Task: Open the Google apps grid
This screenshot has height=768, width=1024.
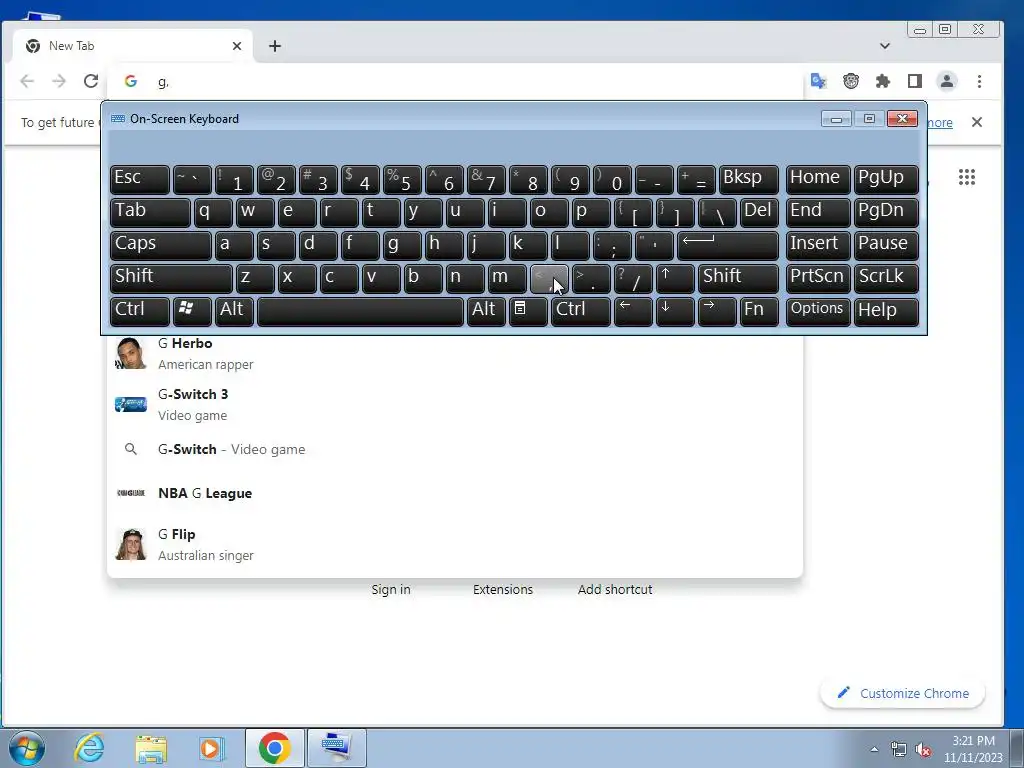Action: [967, 177]
